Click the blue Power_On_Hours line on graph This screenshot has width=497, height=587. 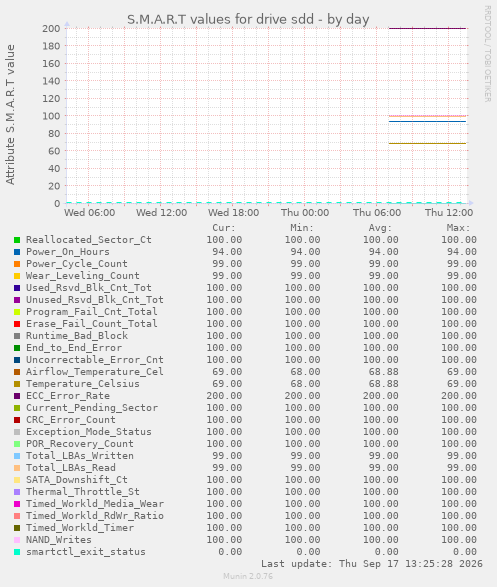pos(427,121)
